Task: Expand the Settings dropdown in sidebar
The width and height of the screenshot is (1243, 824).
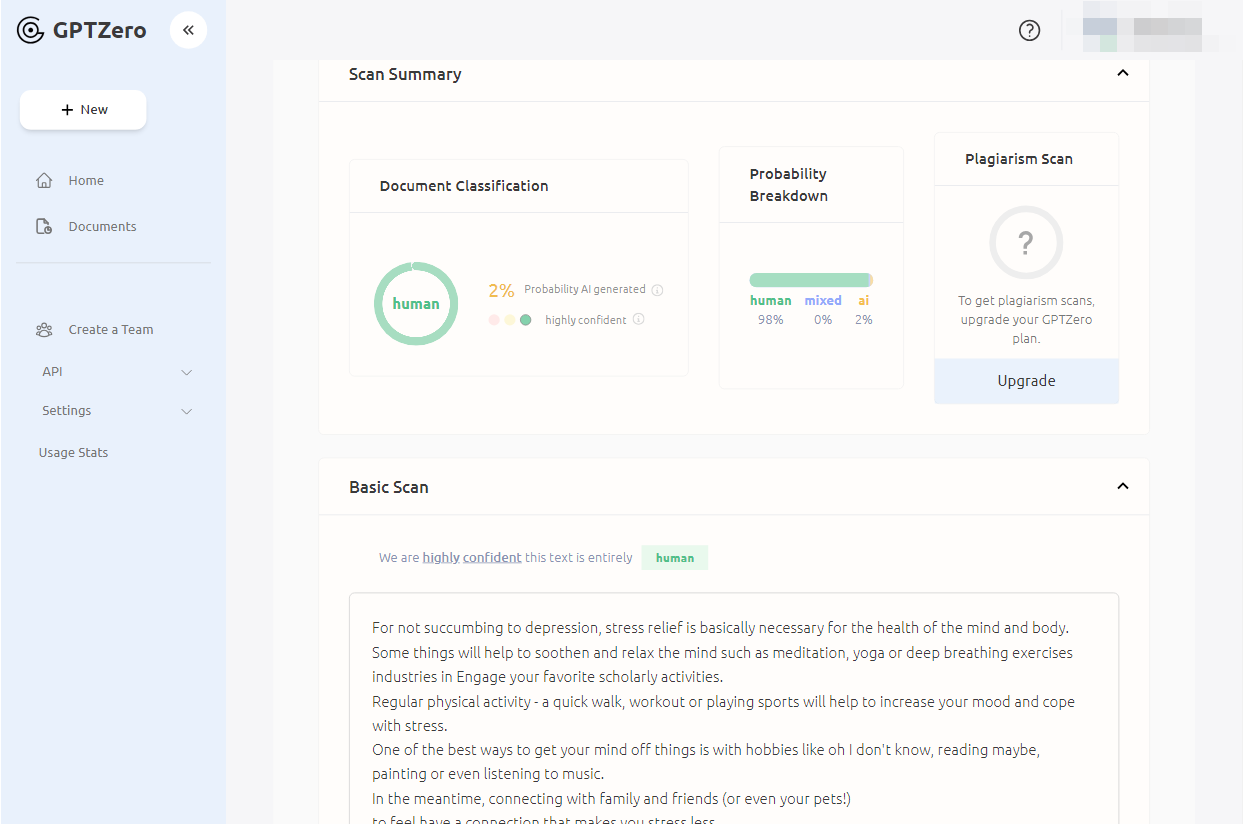Action: (x=186, y=411)
